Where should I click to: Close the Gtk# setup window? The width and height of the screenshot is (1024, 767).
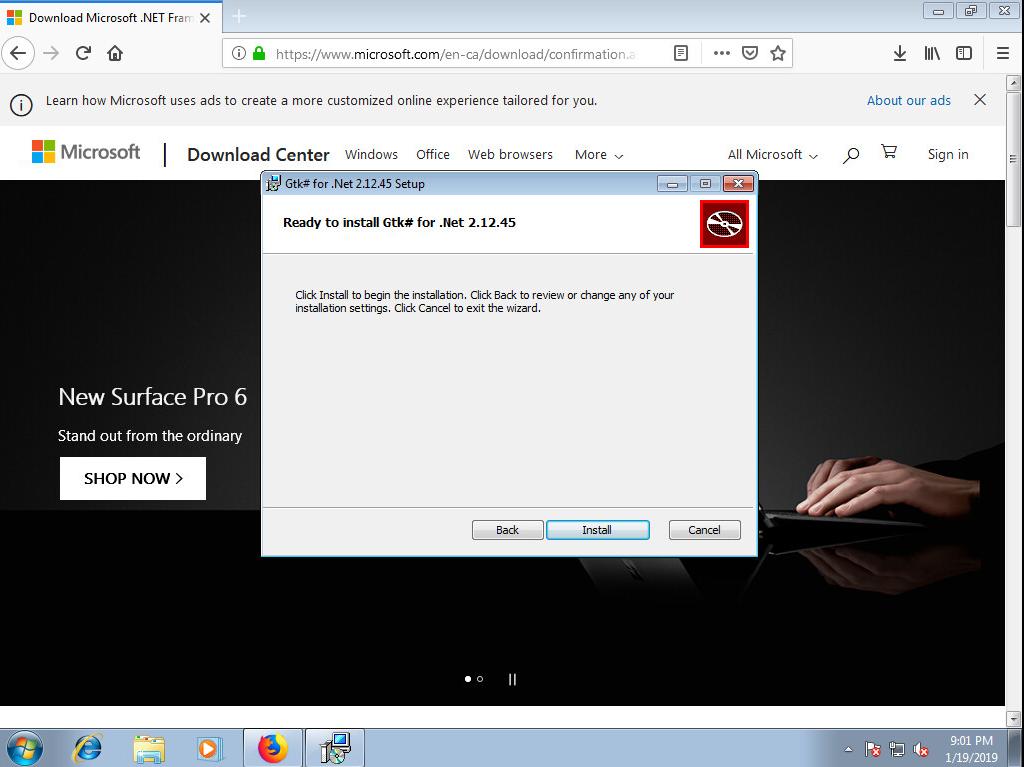739,184
